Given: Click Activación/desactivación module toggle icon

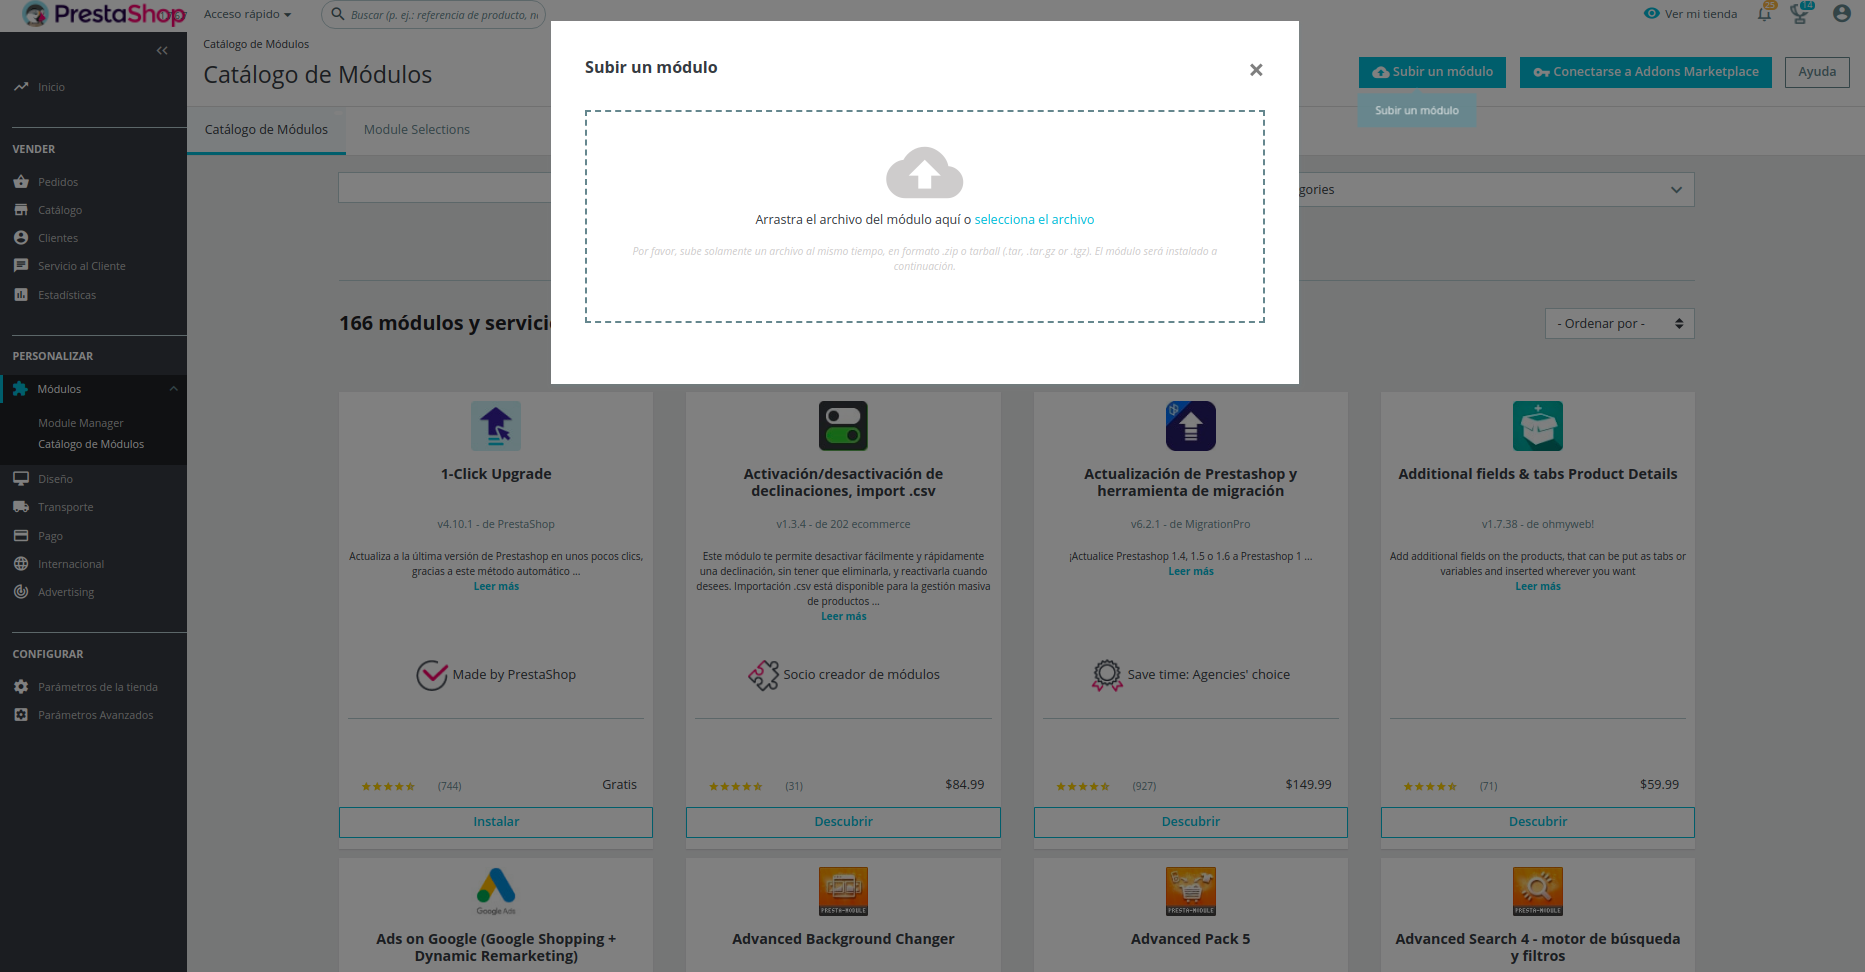Looking at the screenshot, I should tap(843, 426).
